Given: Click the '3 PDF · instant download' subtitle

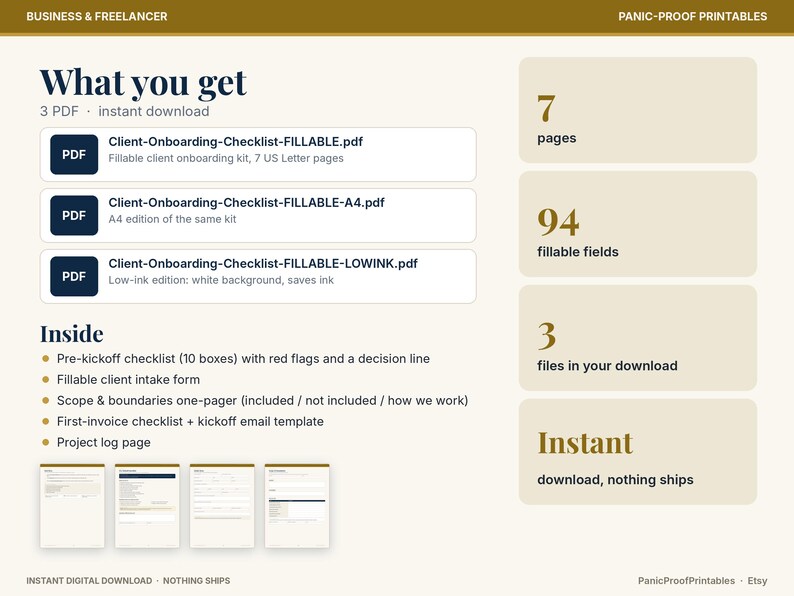Looking at the screenshot, I should click(x=125, y=111).
